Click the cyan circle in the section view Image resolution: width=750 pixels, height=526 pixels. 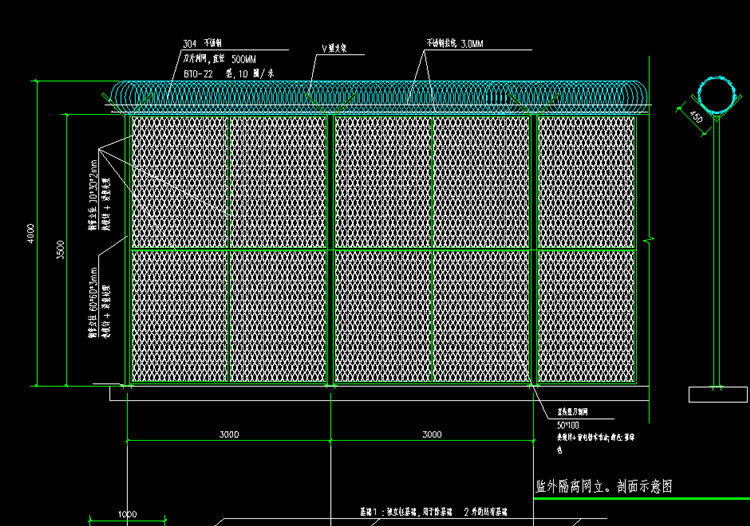[x=715, y=94]
